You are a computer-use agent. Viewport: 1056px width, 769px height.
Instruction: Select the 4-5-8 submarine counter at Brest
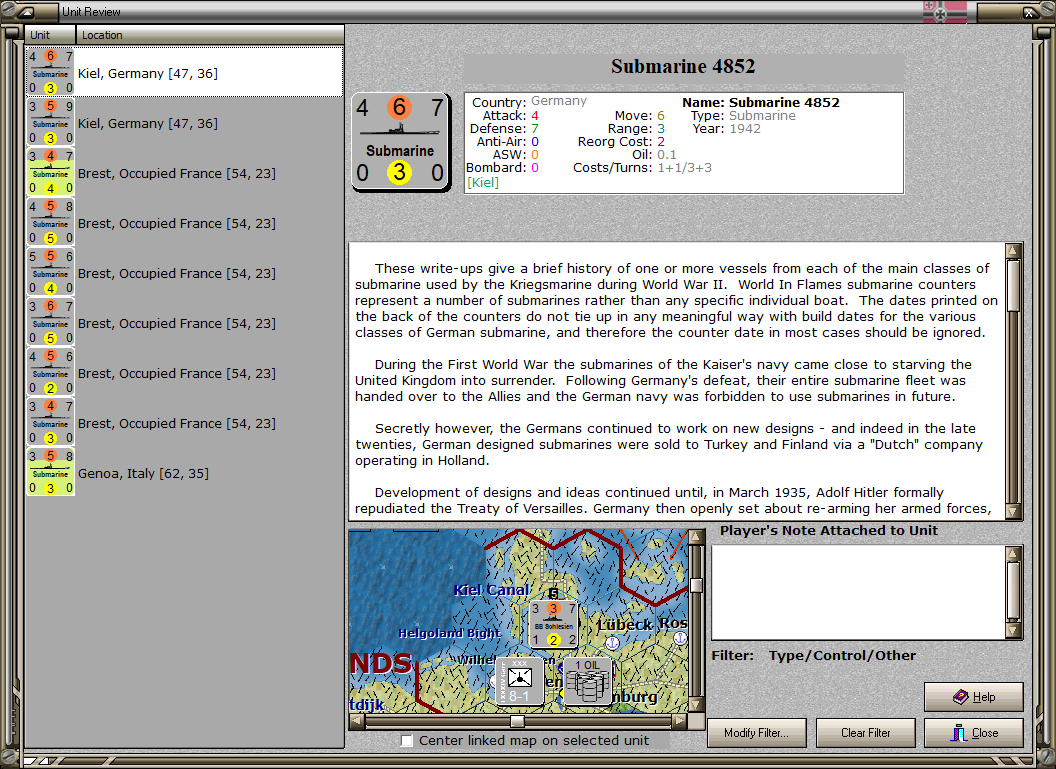pyautogui.click(x=51, y=223)
